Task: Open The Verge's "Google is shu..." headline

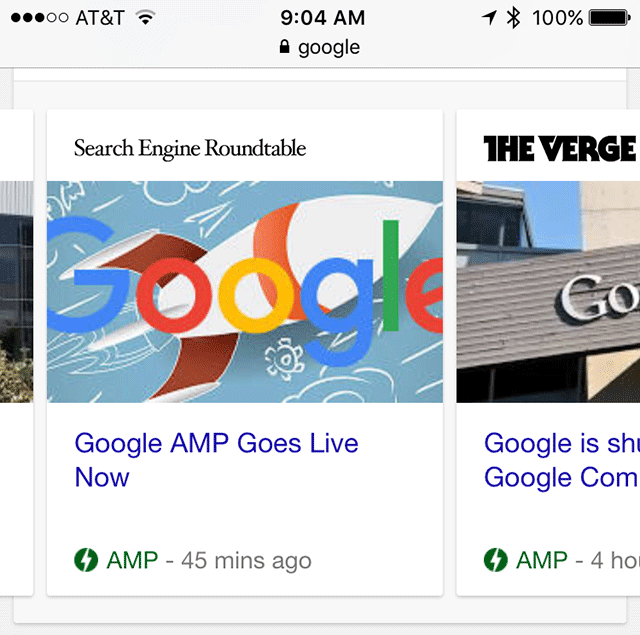Action: tap(561, 459)
